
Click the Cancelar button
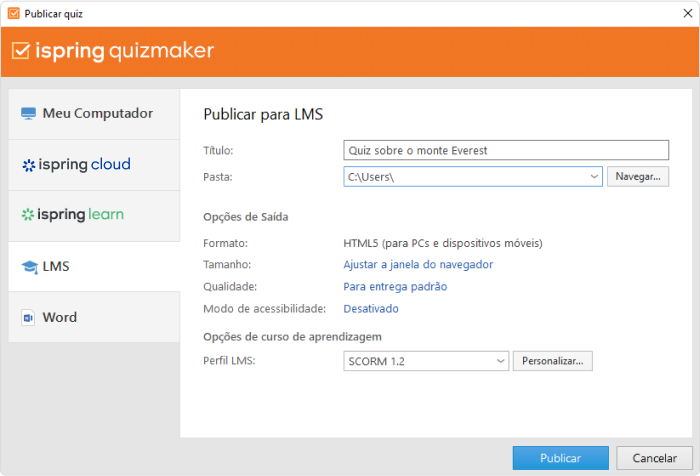point(654,458)
